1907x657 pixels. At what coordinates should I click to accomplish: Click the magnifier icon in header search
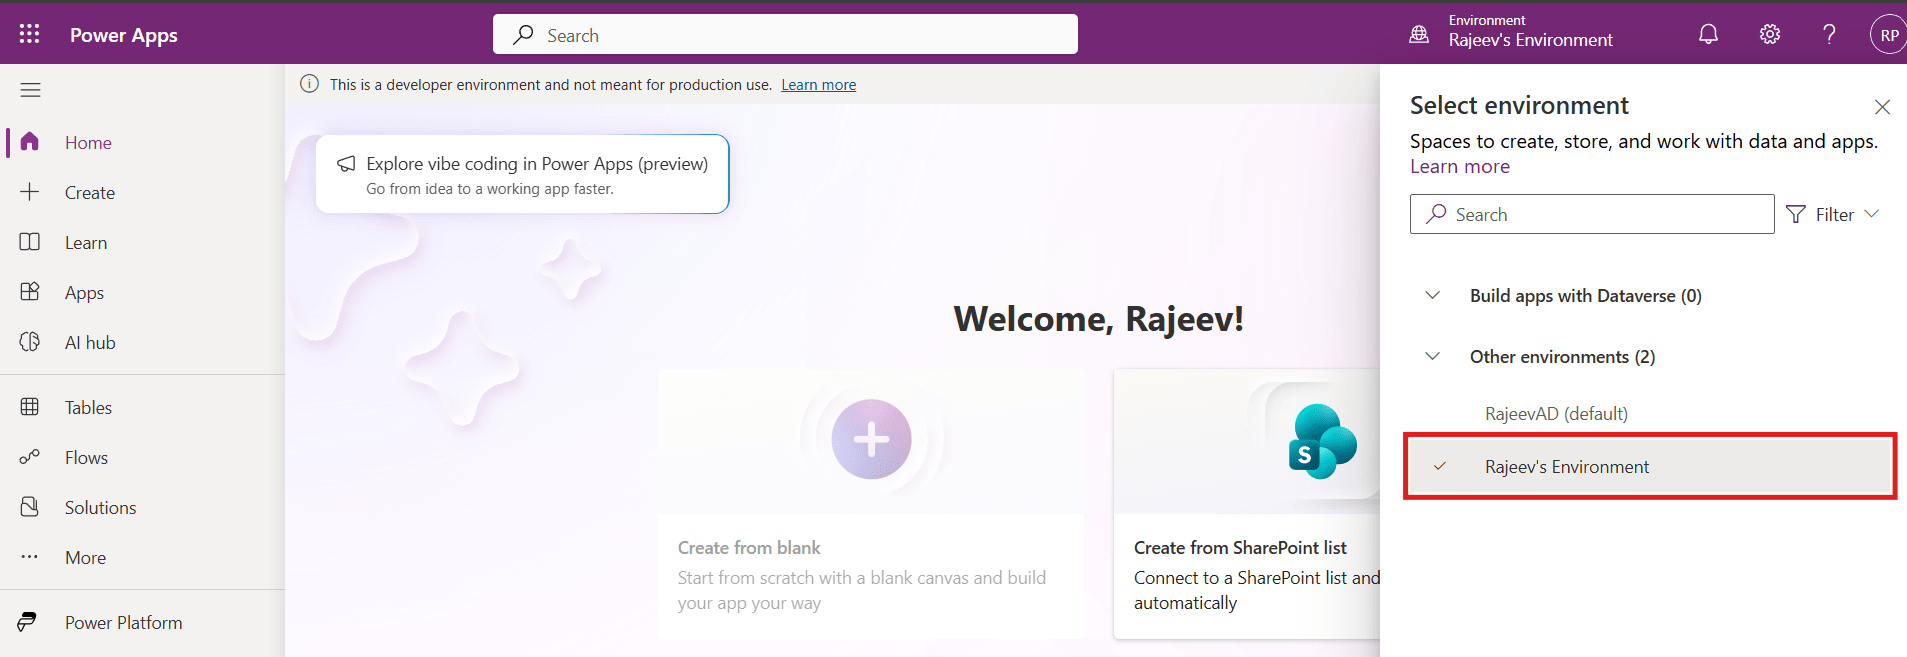point(523,35)
